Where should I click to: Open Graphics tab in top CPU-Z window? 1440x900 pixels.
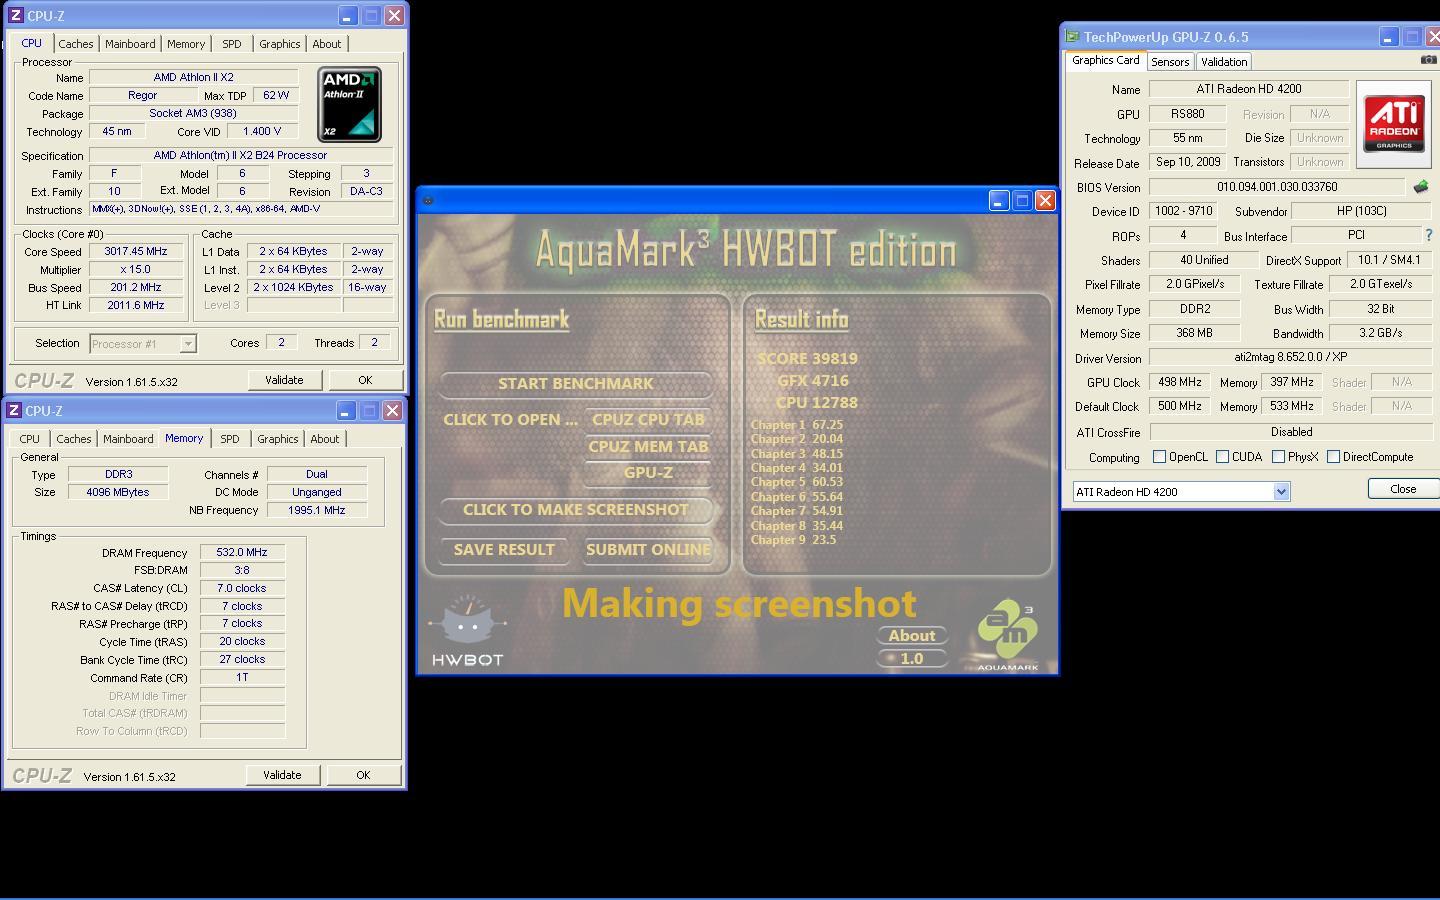(279, 44)
